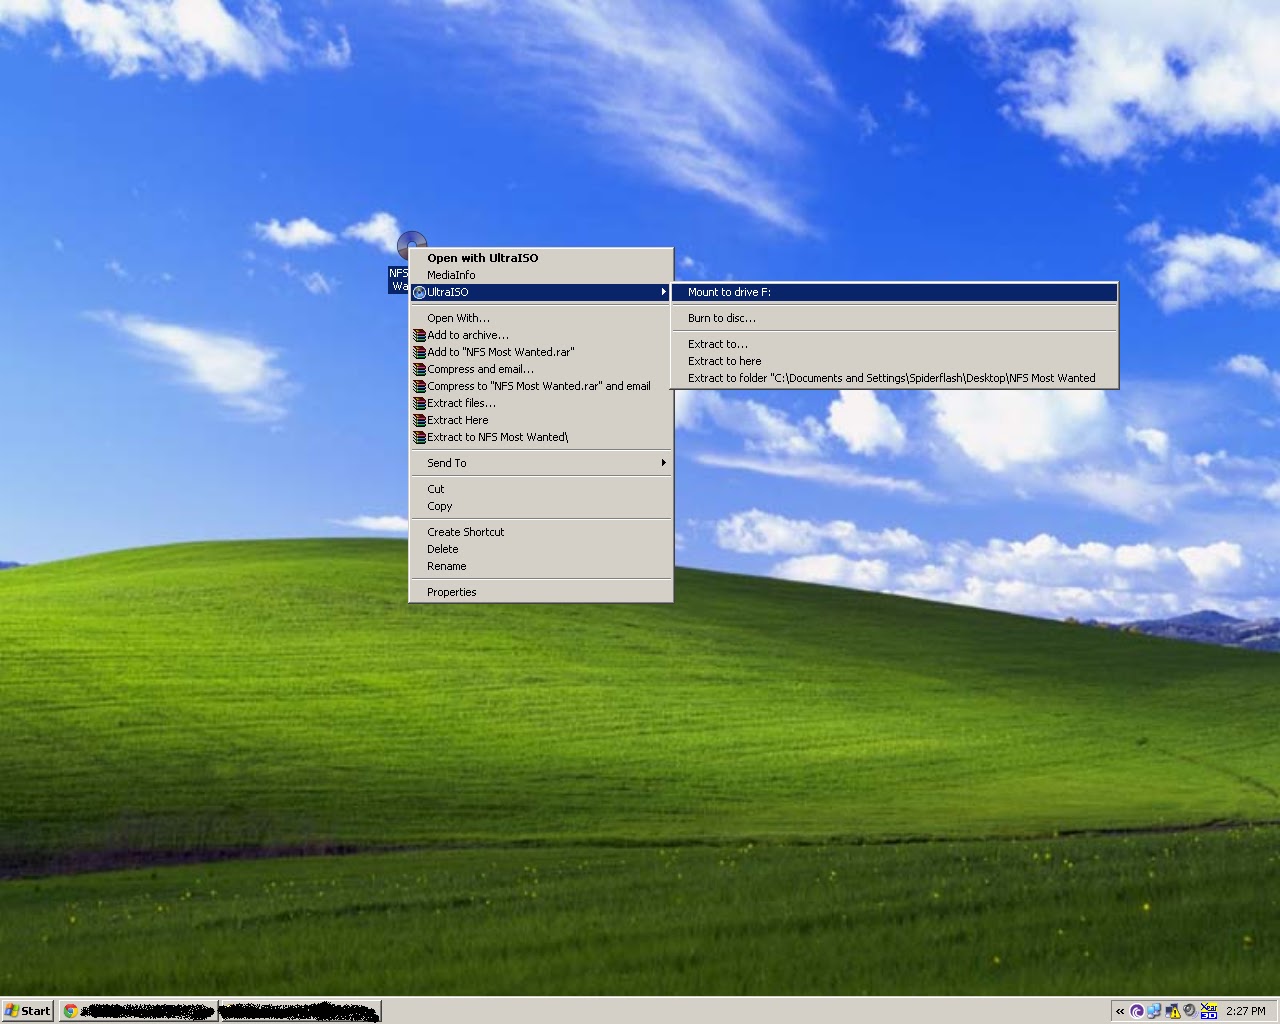Expand the Send To submenu
The image size is (1280, 1024).
541,463
